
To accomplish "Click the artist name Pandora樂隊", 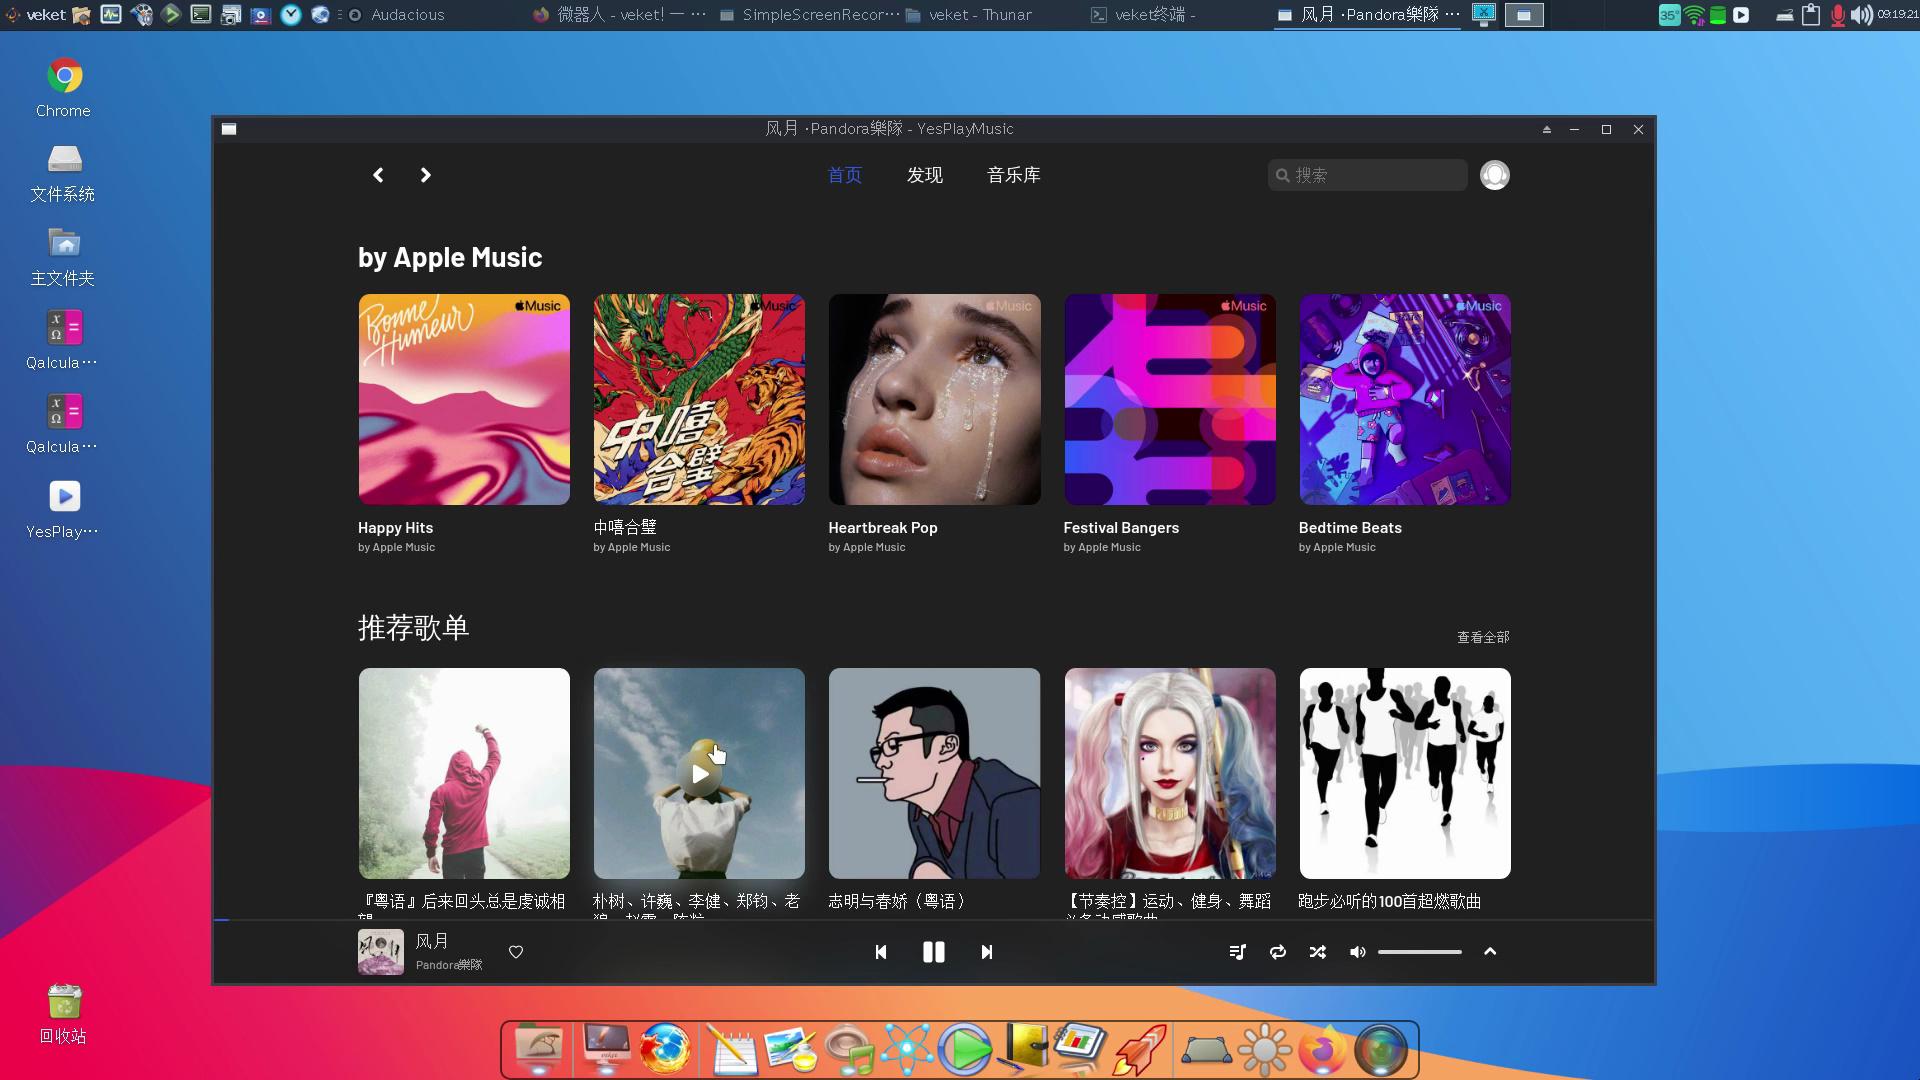I will click(449, 965).
